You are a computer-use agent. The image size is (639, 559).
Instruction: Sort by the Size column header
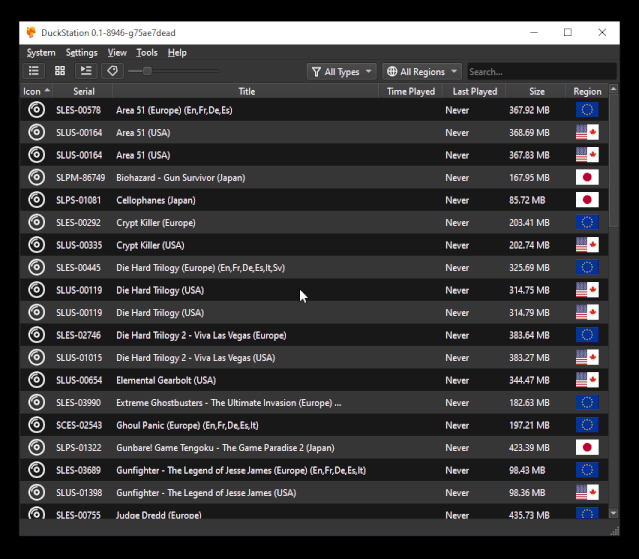click(537, 92)
